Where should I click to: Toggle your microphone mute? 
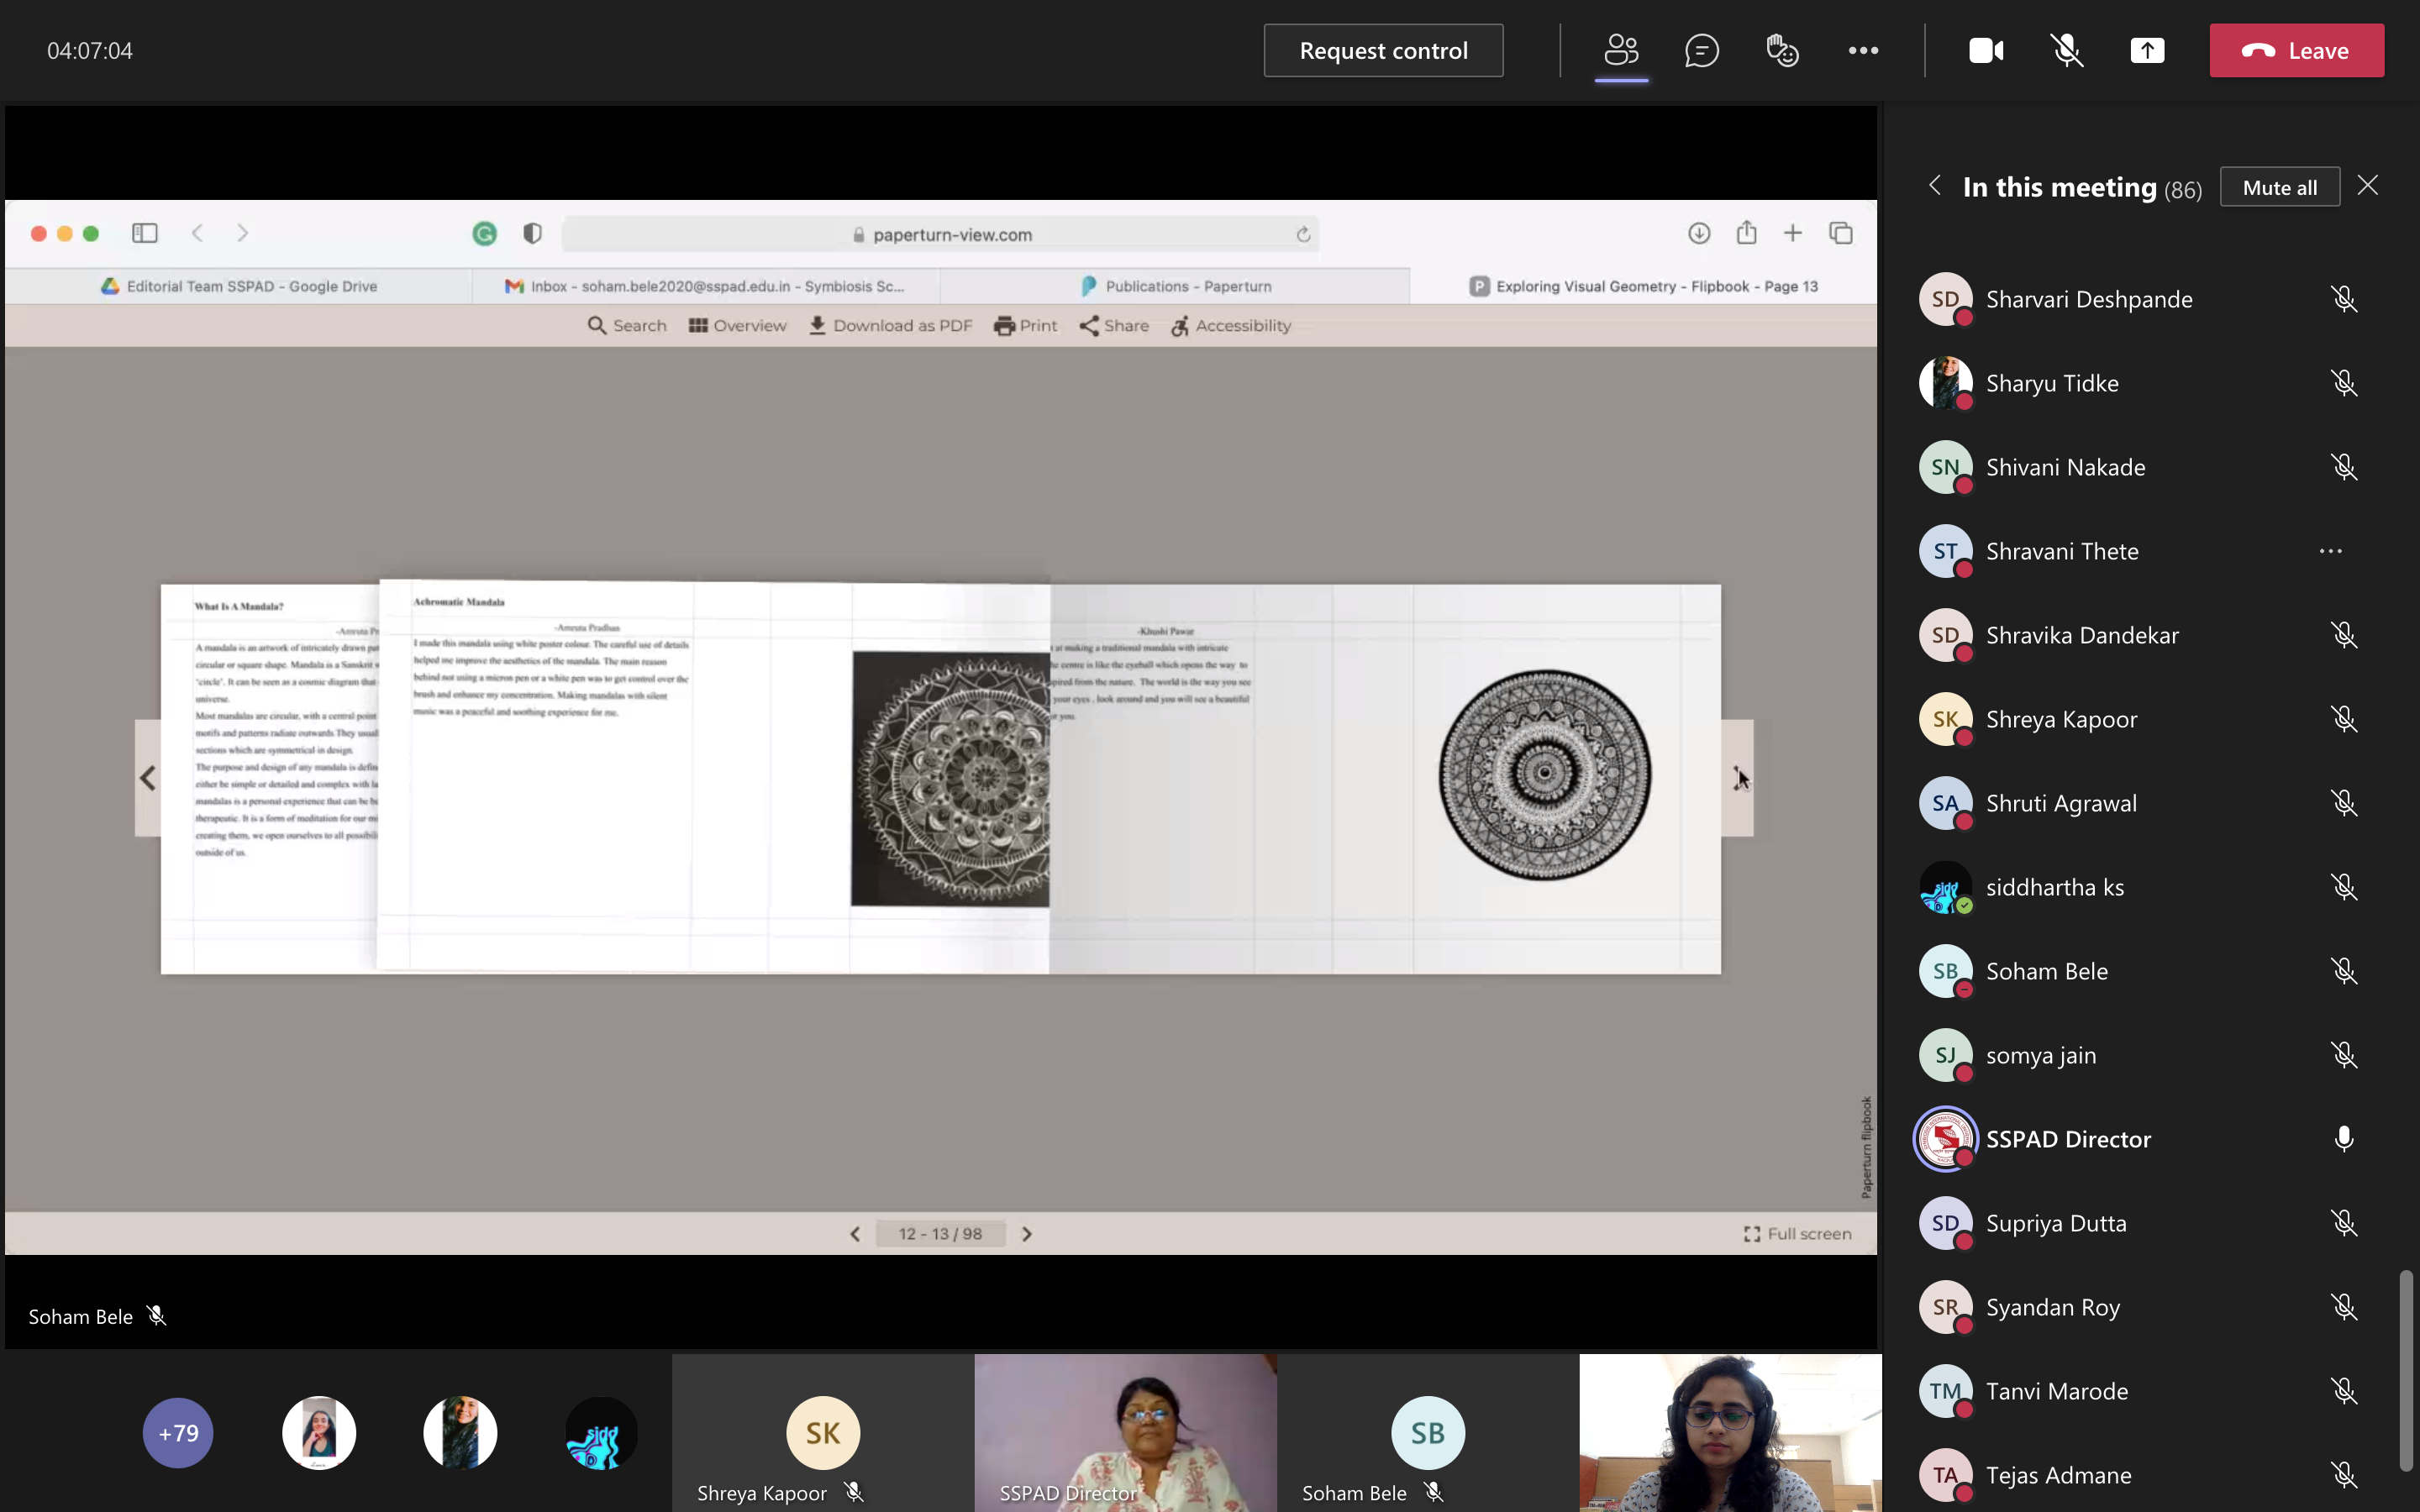(2067, 50)
